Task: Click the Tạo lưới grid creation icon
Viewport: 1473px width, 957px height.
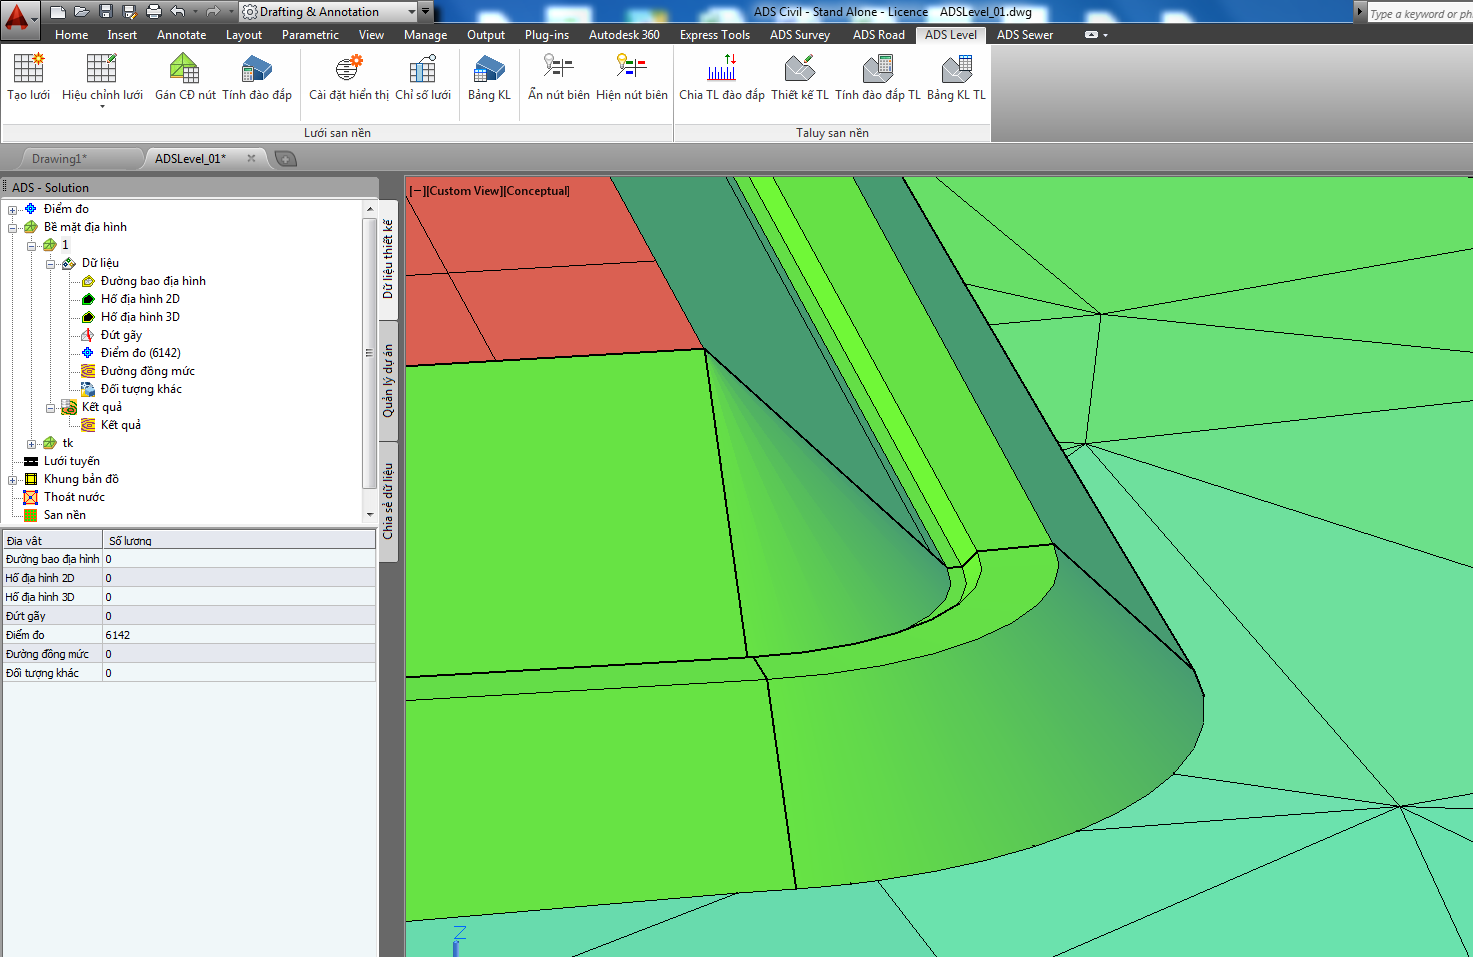Action: 28,77
